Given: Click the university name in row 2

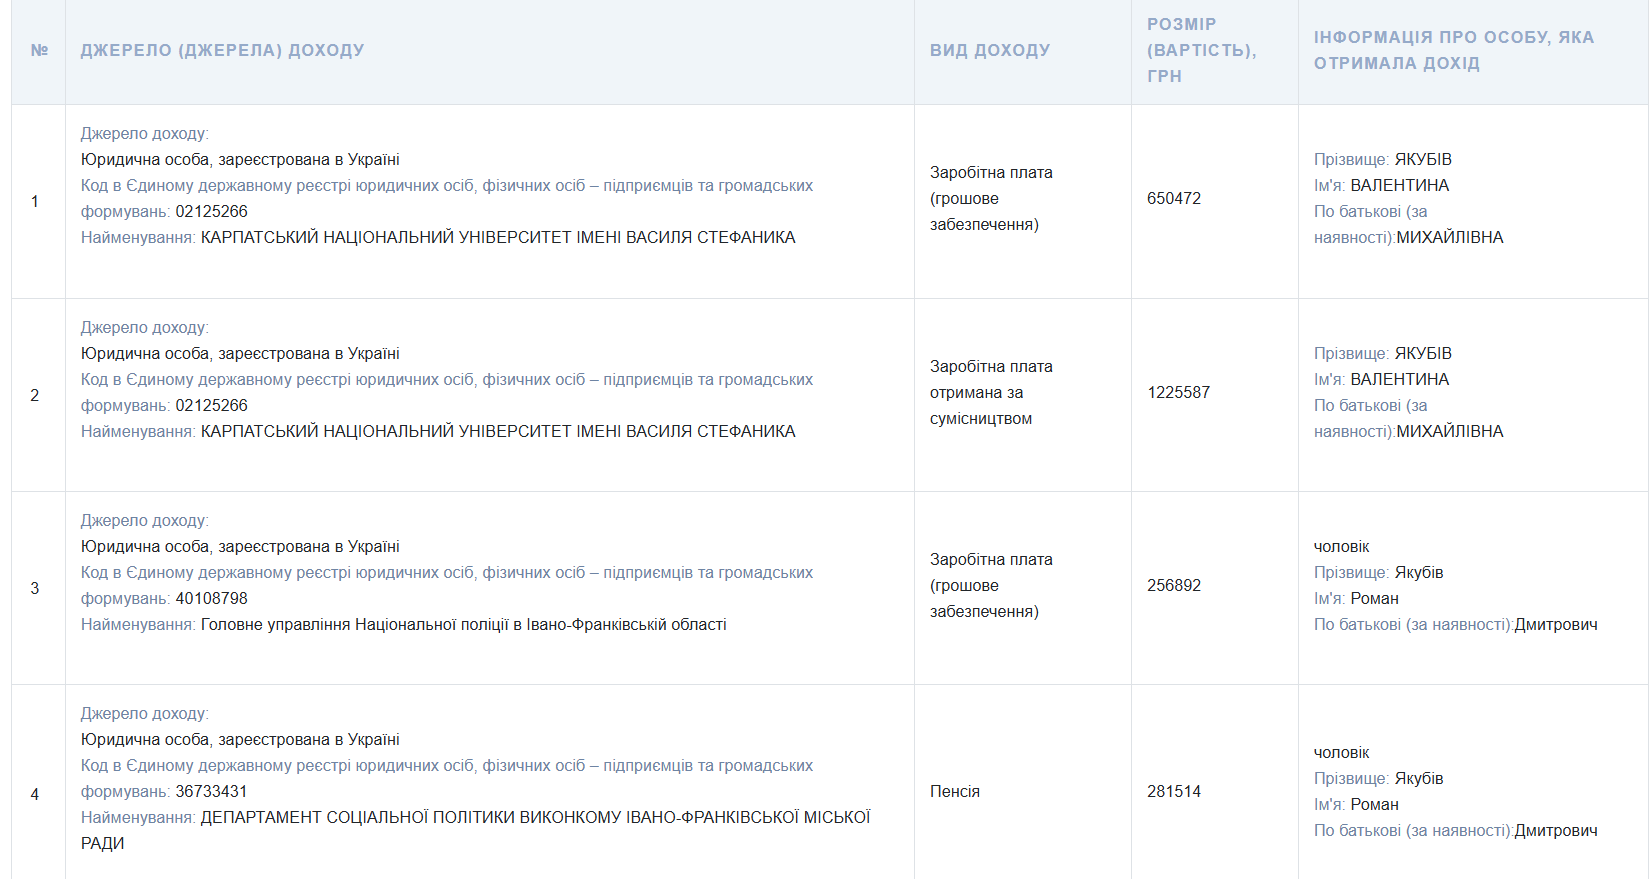Looking at the screenshot, I should click(497, 431).
